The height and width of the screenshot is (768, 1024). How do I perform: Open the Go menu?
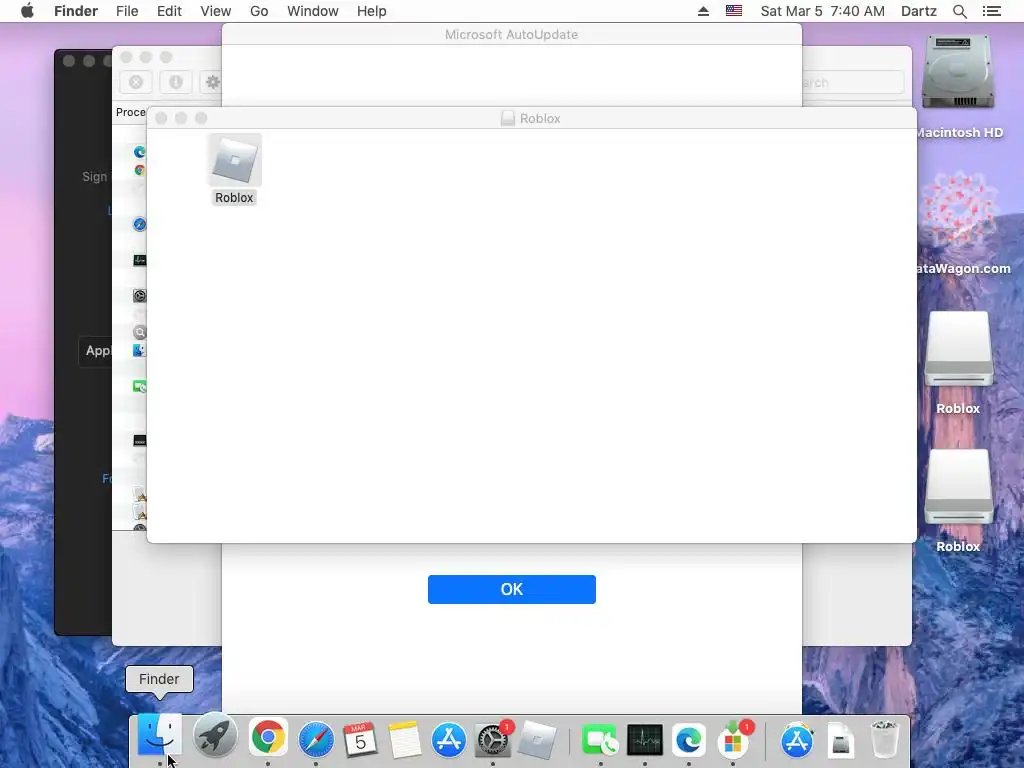259,11
